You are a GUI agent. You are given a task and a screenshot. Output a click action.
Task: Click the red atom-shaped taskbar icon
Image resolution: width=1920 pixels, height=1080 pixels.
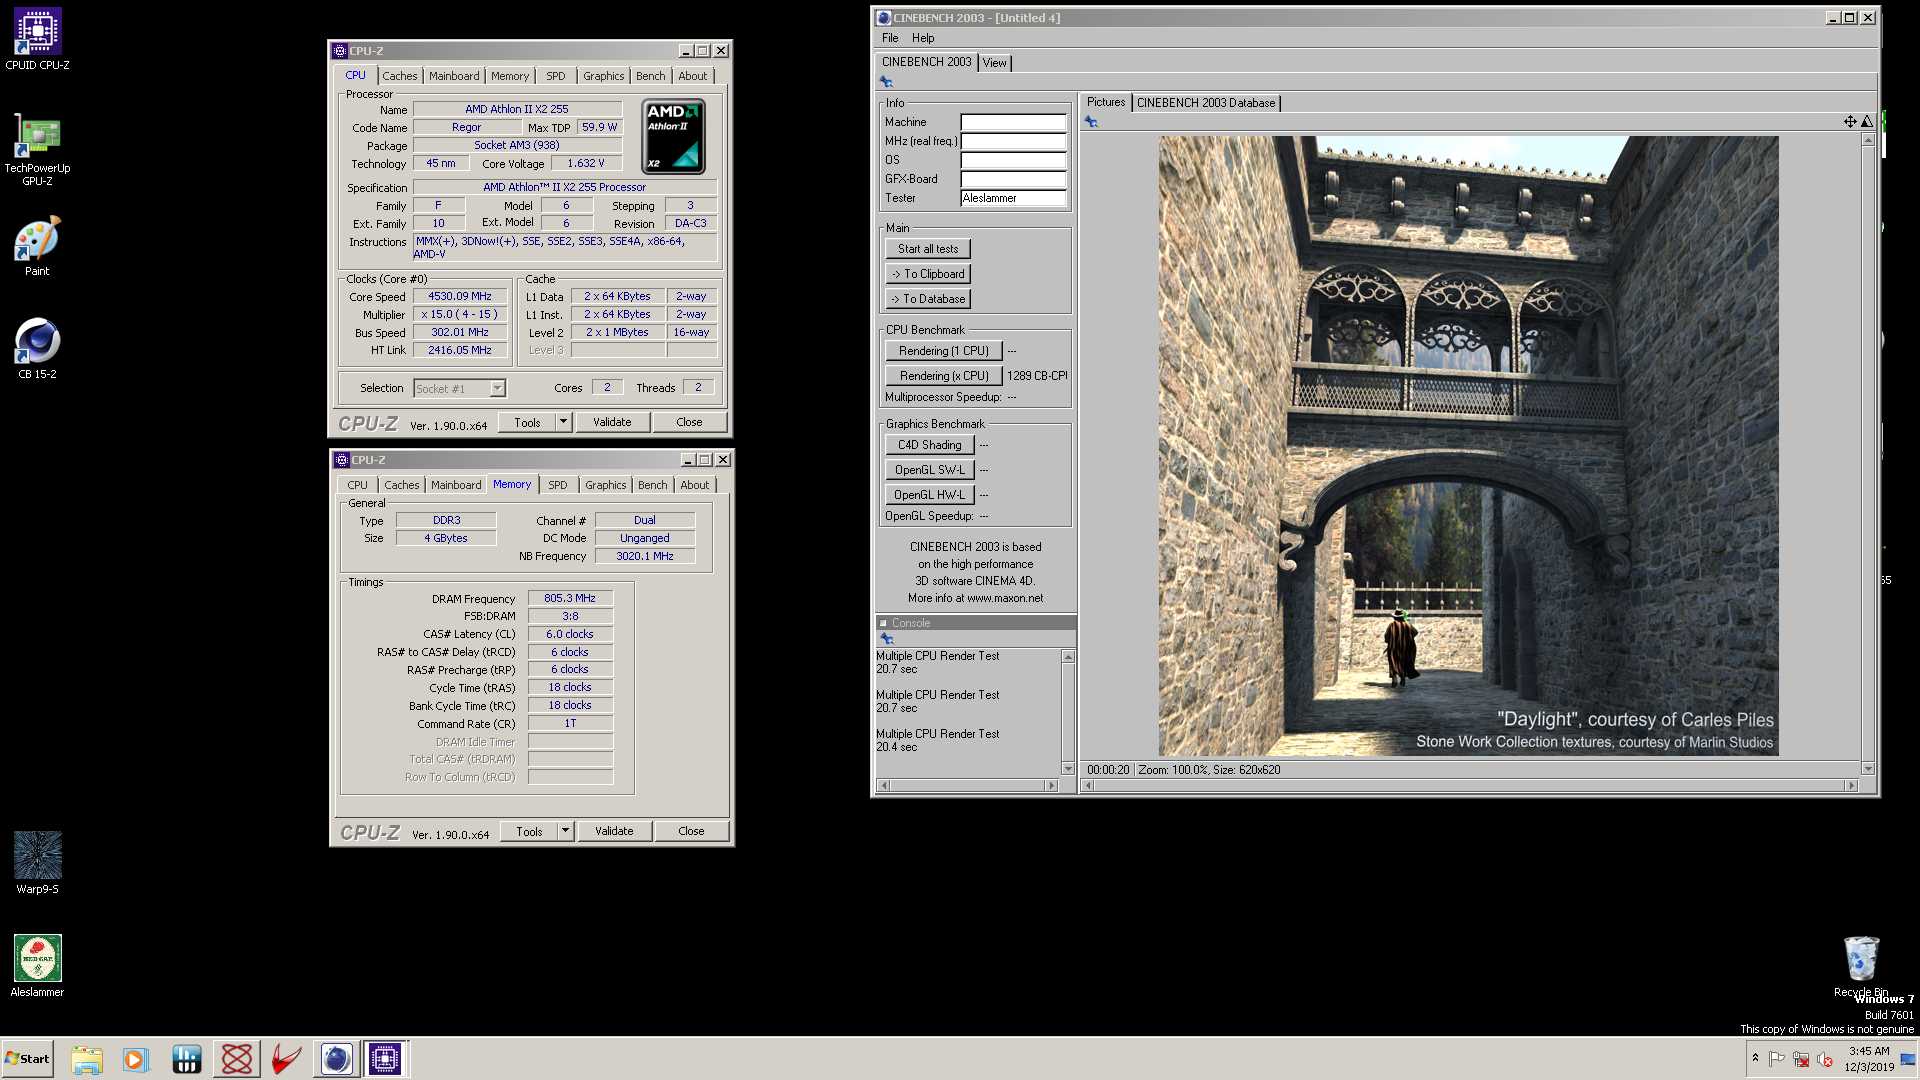pos(237,1059)
